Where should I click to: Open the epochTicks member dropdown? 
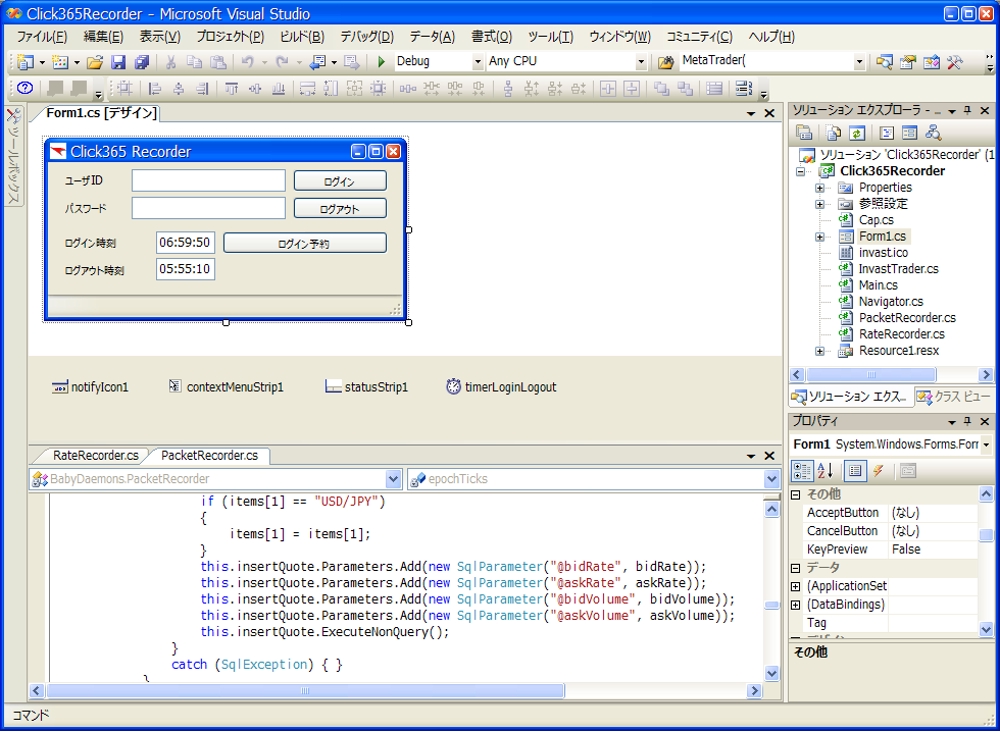point(772,479)
